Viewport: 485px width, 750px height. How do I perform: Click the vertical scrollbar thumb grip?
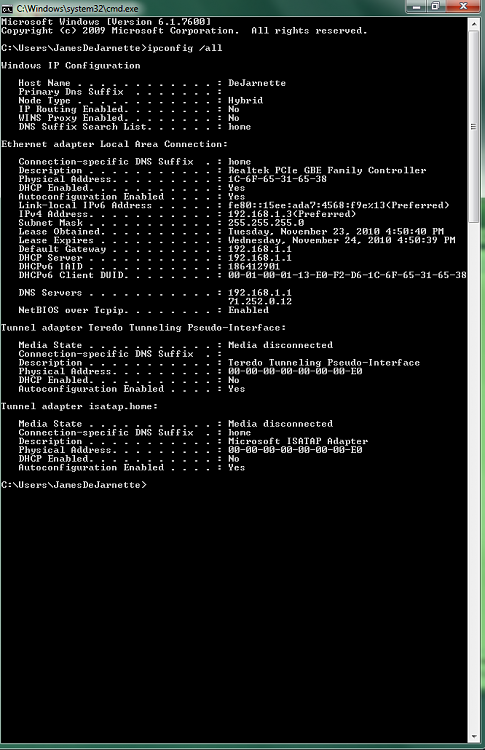474,127
